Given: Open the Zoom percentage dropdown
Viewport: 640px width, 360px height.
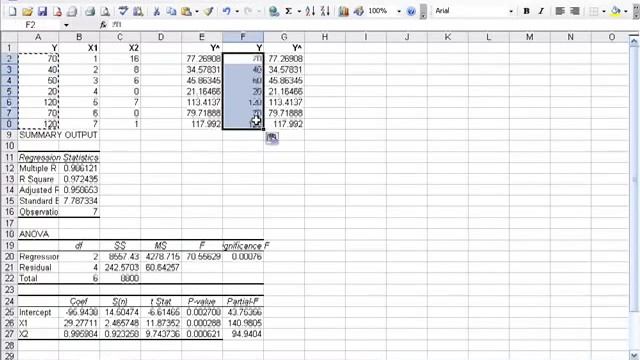Looking at the screenshot, I should click(x=399, y=11).
